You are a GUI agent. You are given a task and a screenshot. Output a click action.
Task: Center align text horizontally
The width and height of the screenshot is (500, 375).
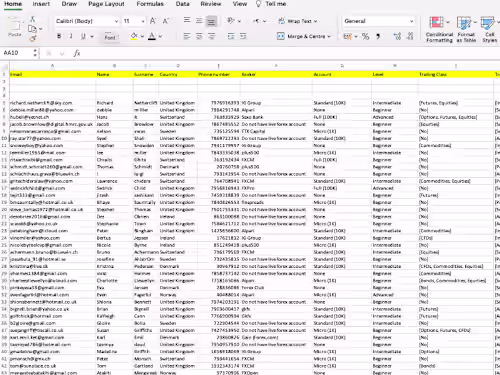click(199, 36)
